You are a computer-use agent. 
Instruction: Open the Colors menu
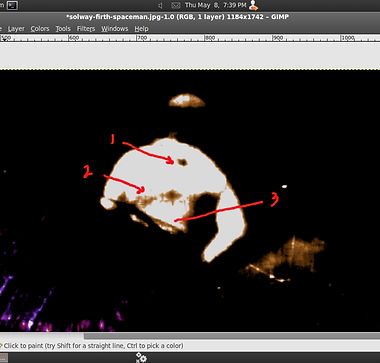(40, 29)
